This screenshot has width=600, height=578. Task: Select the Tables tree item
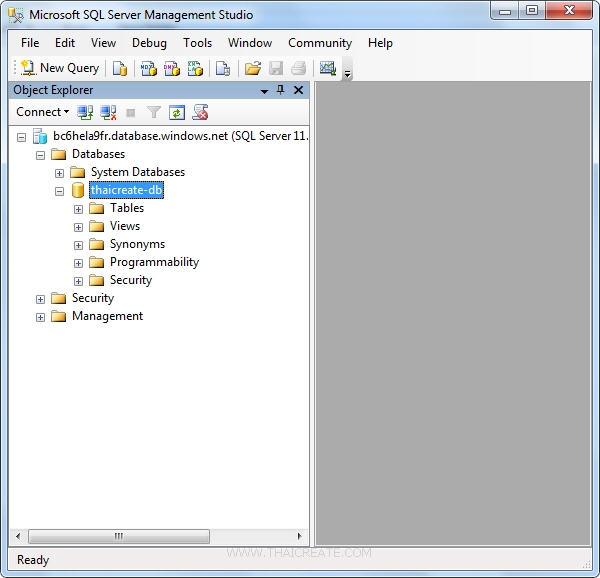coord(127,208)
